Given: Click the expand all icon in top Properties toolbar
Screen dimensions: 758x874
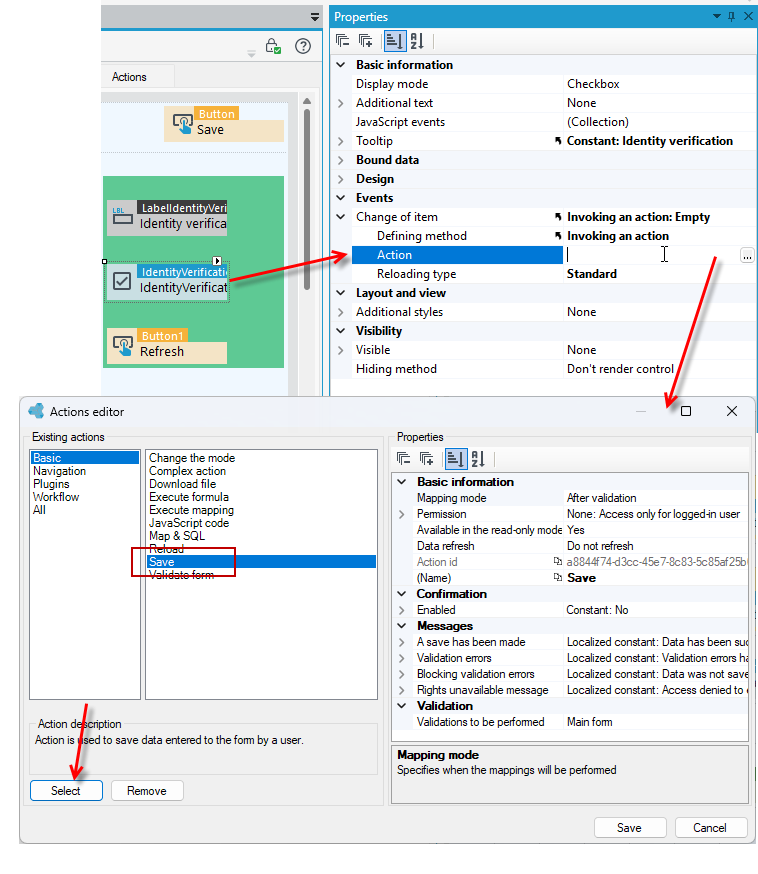Looking at the screenshot, I should click(365, 41).
